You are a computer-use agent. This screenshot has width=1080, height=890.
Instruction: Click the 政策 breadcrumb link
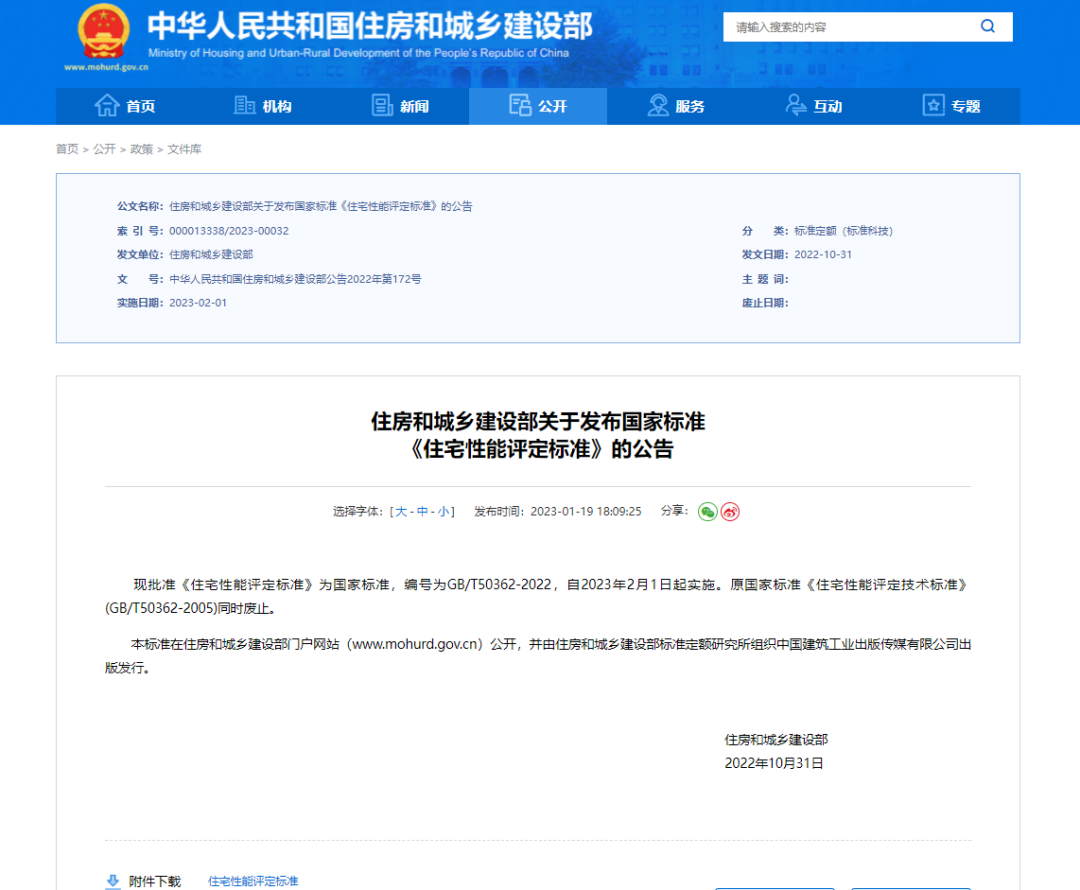pos(141,149)
